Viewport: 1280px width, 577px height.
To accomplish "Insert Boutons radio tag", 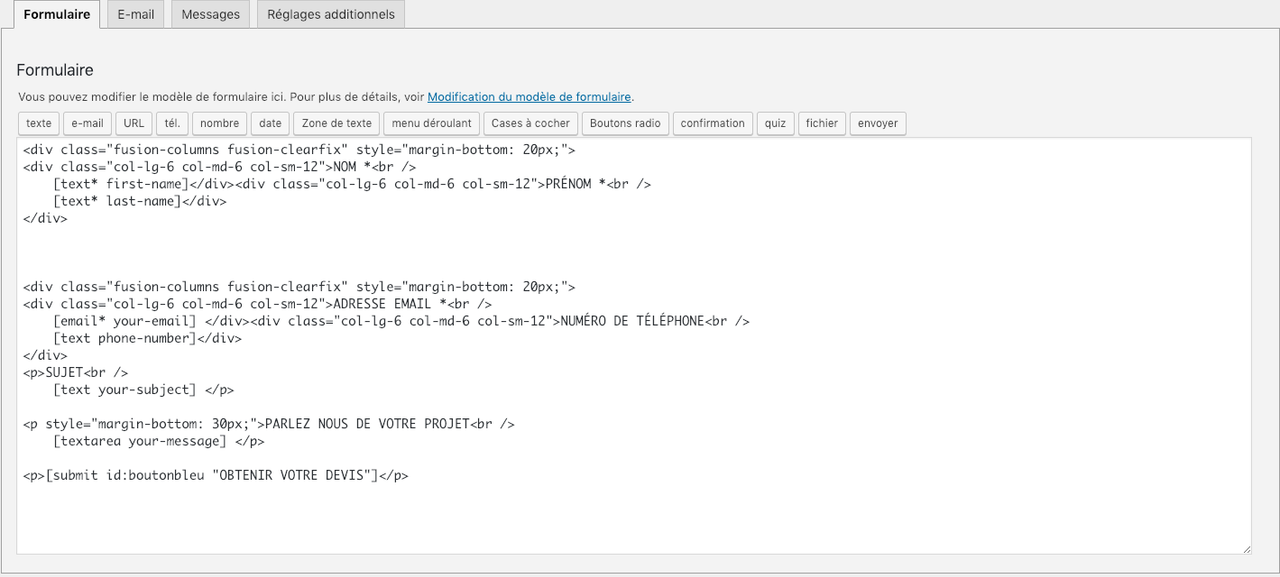I will pyautogui.click(x=626, y=123).
